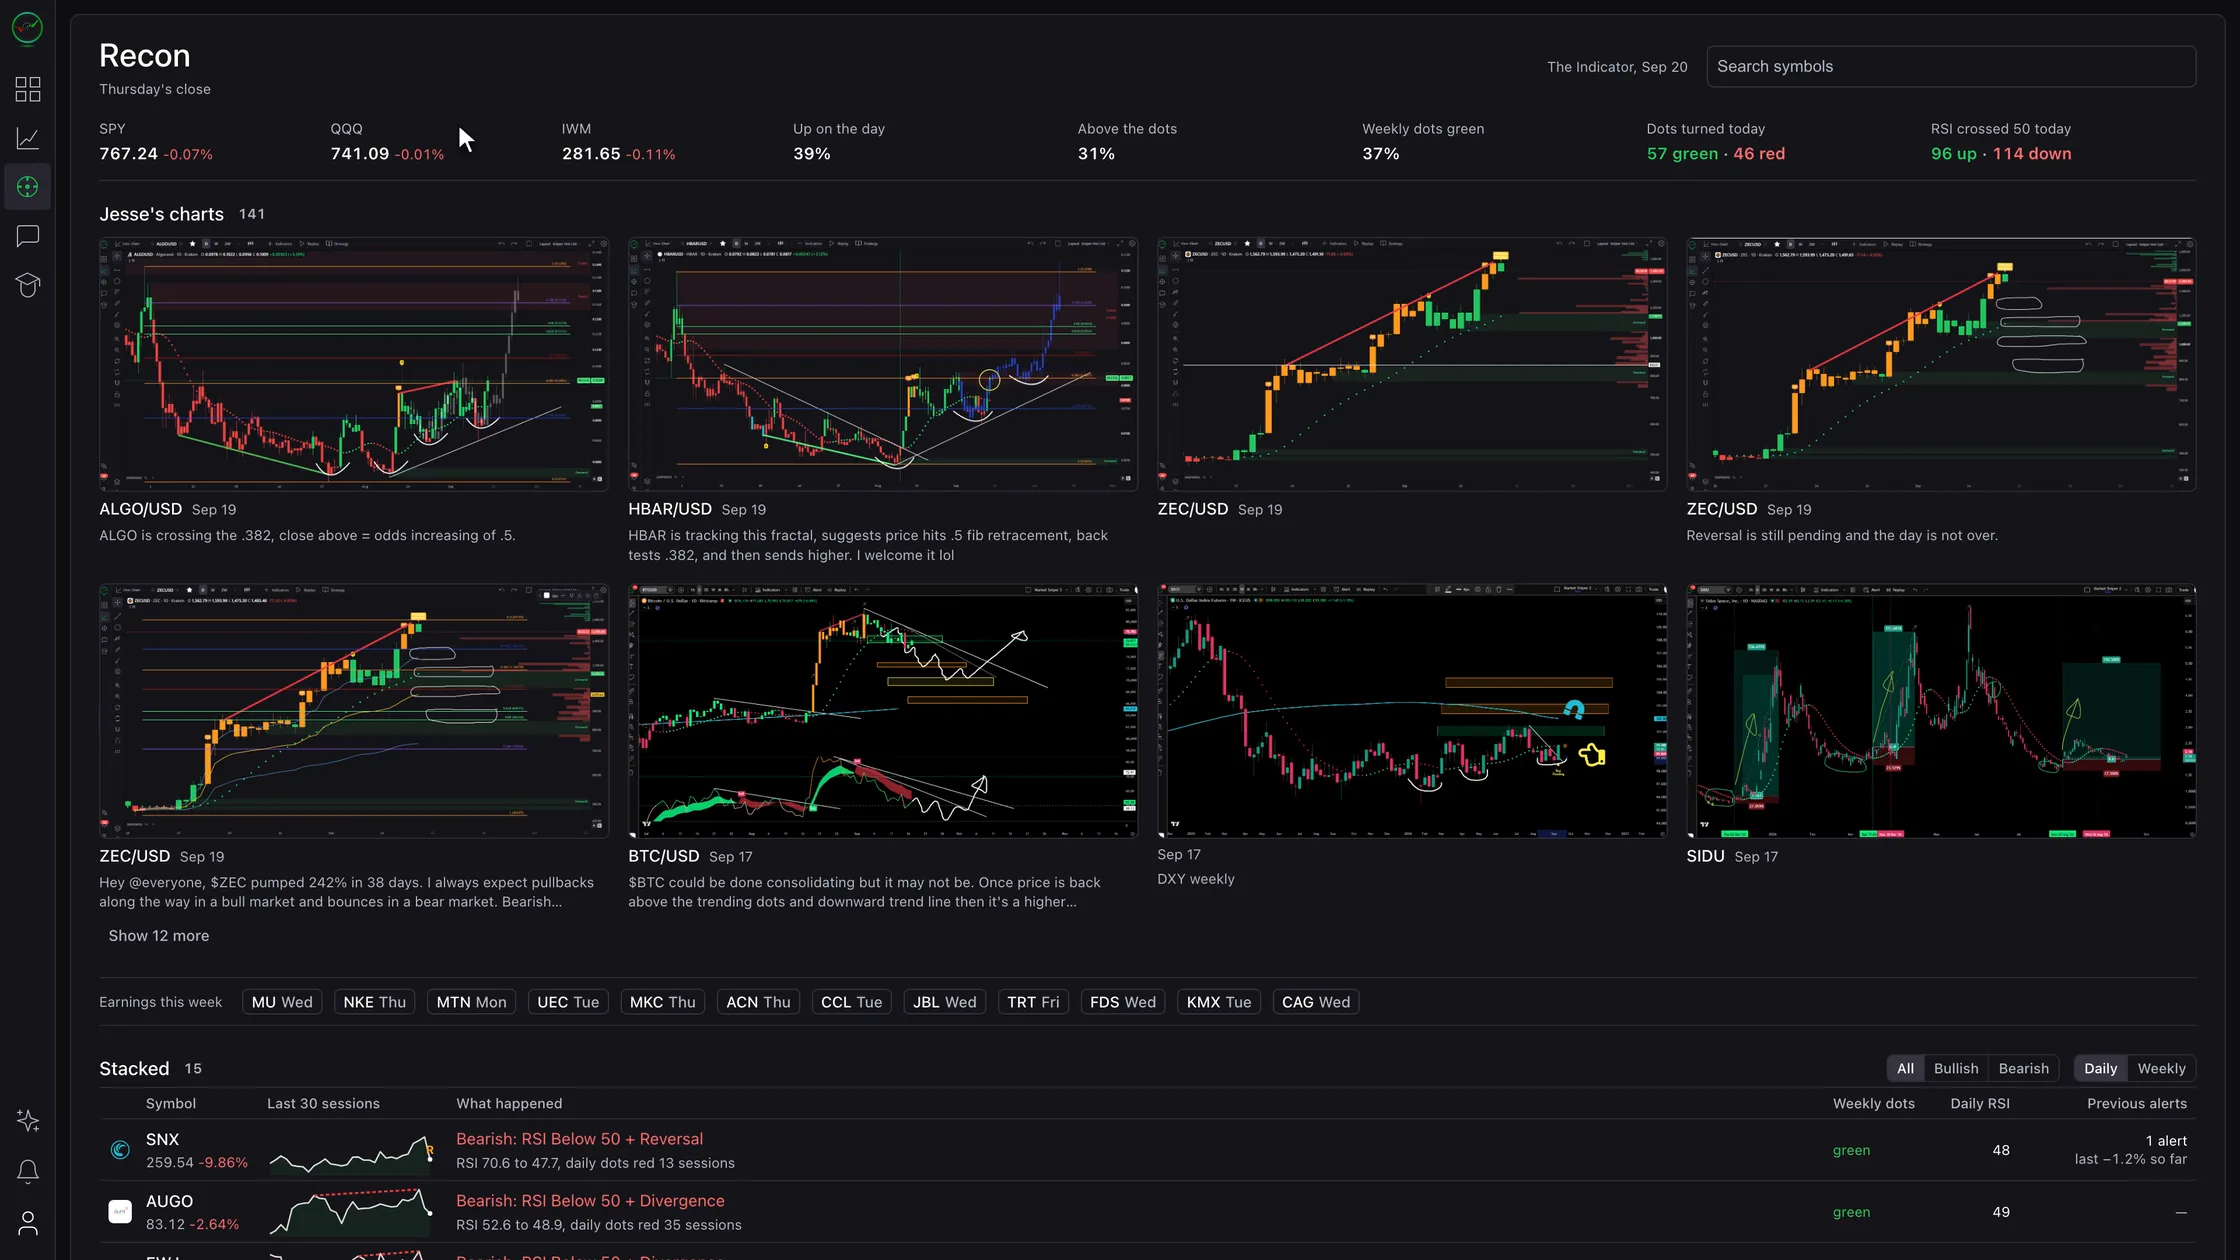Open the dashboard grid icon in sidebar
The image size is (2240, 1260).
[x=28, y=89]
